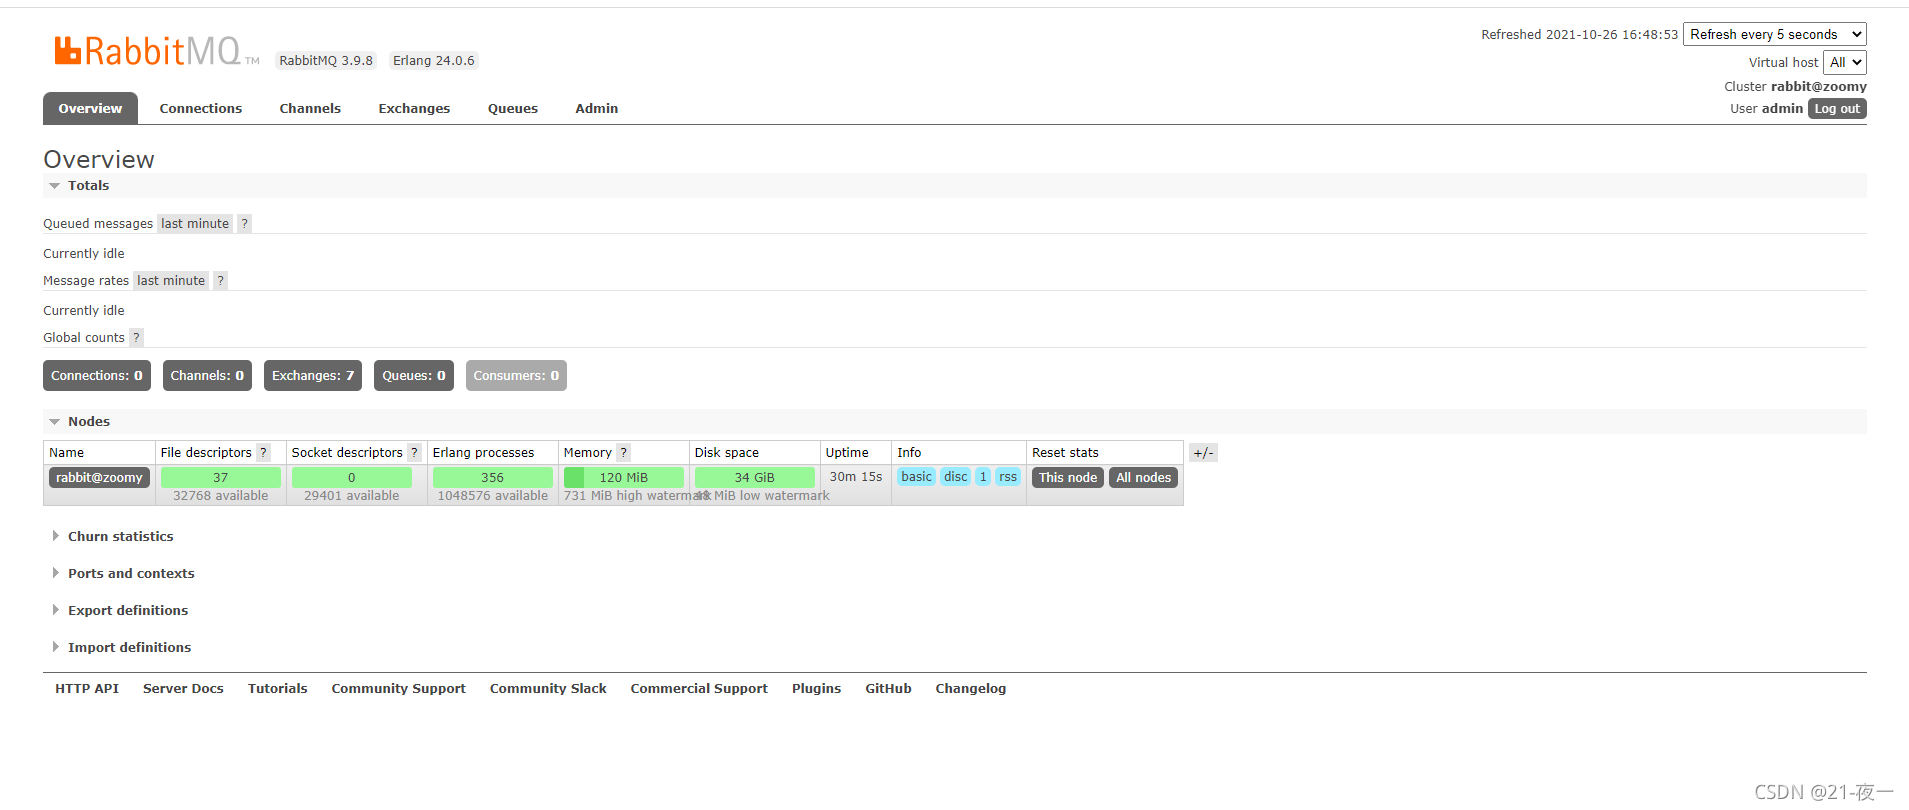
Task: Click the disc info tag
Action: click(x=956, y=477)
